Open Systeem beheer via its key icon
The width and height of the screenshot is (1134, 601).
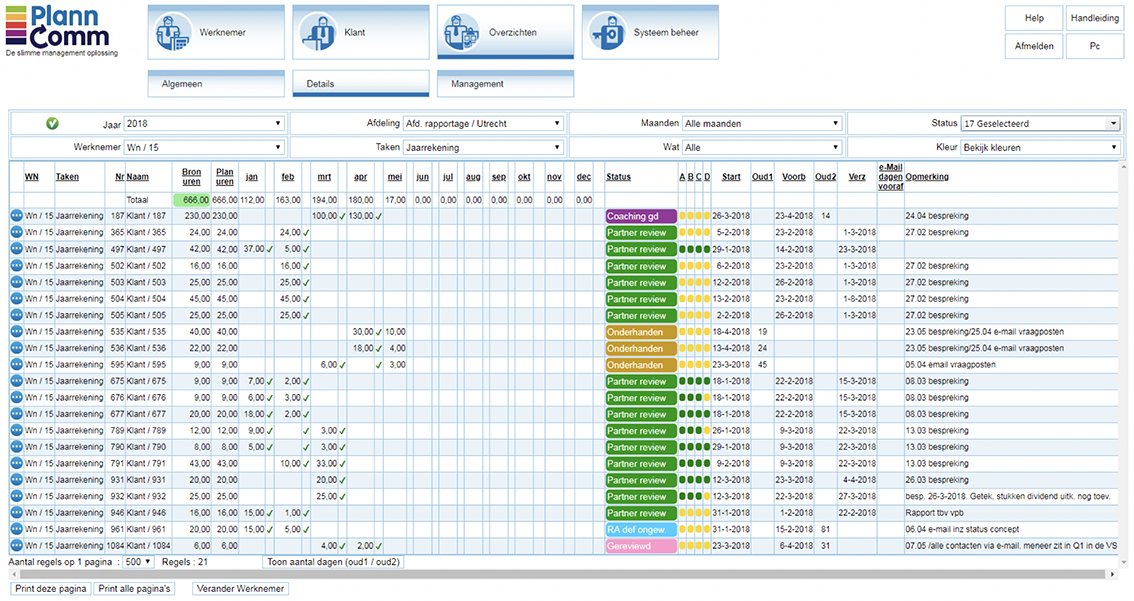click(x=607, y=32)
